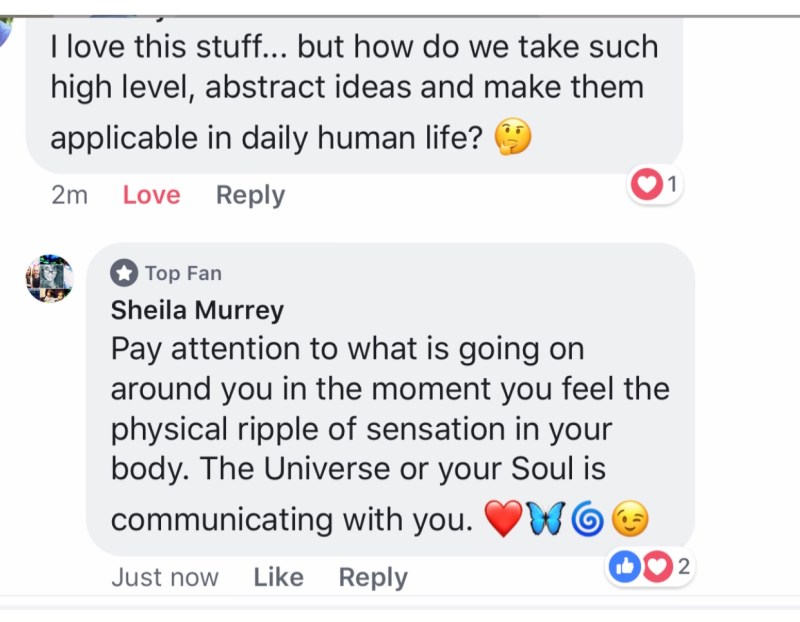Screen dimensions: 800x622
Task: Toggle the red Love reaction on first comment
Action: pos(151,195)
